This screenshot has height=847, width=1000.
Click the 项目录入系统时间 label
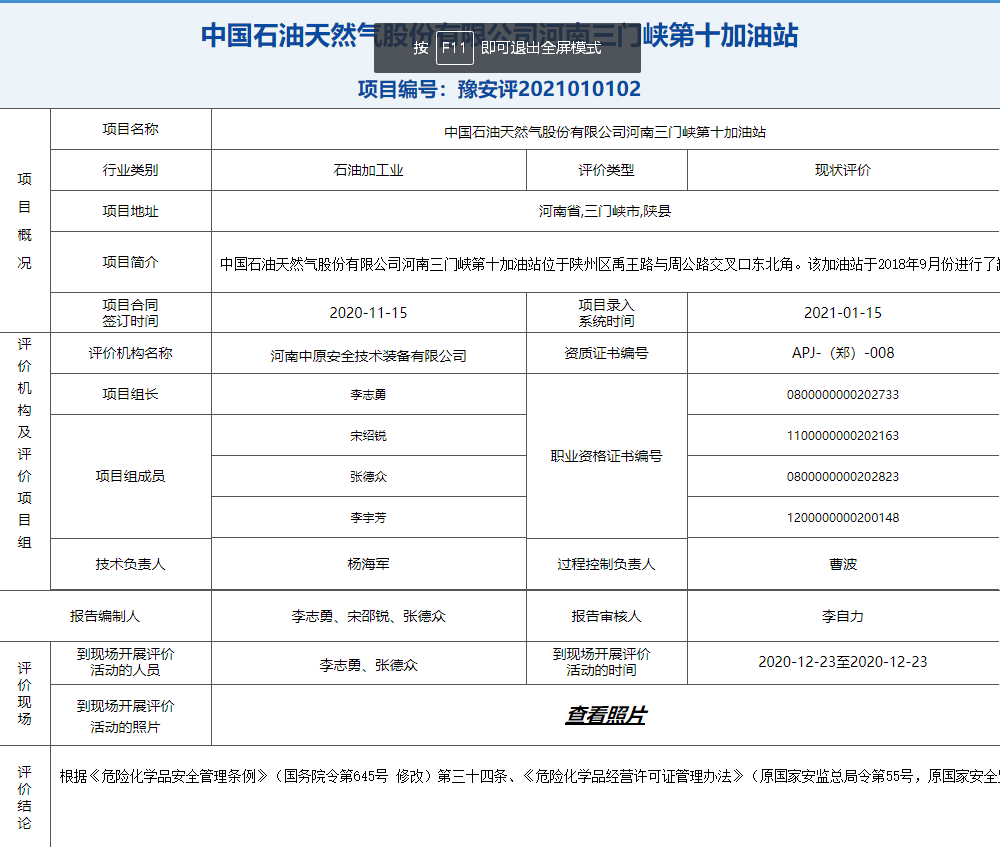tap(607, 313)
